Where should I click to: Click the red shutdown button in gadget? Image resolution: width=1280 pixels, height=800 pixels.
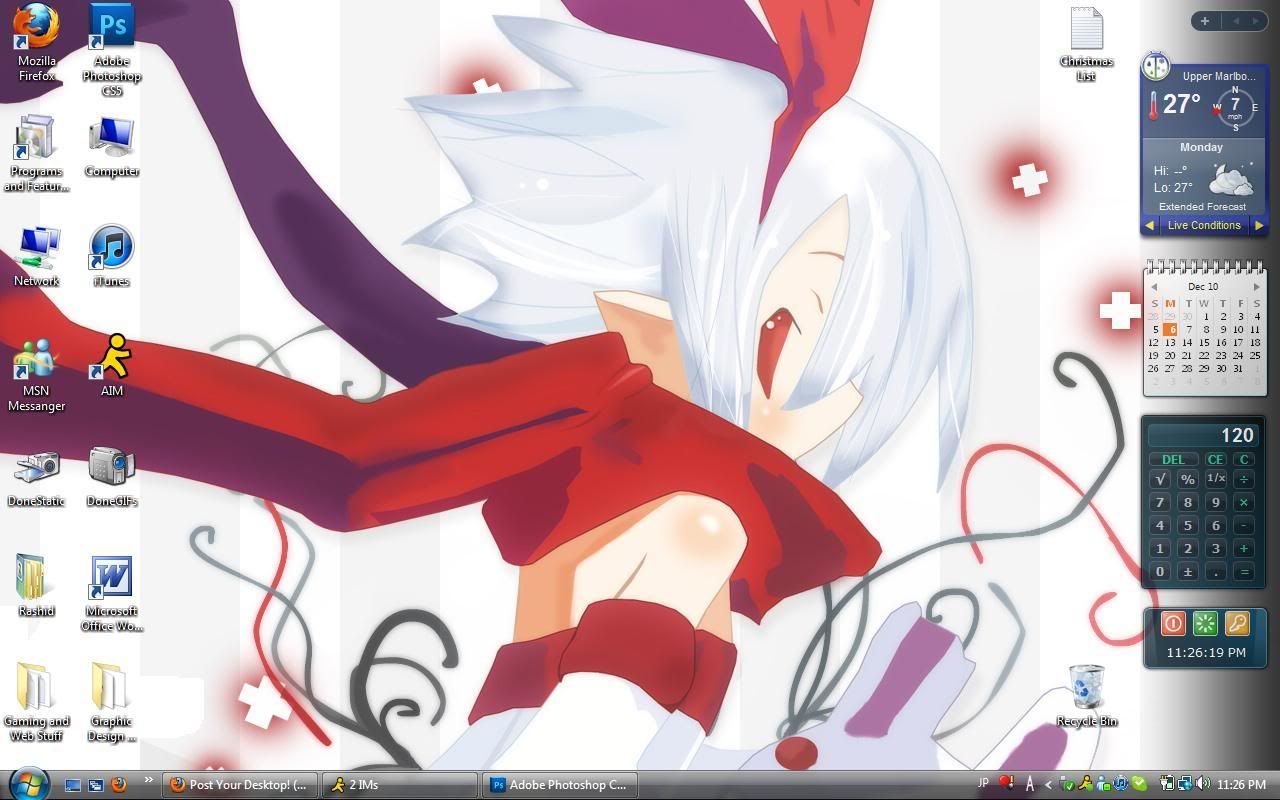[x=1173, y=624]
